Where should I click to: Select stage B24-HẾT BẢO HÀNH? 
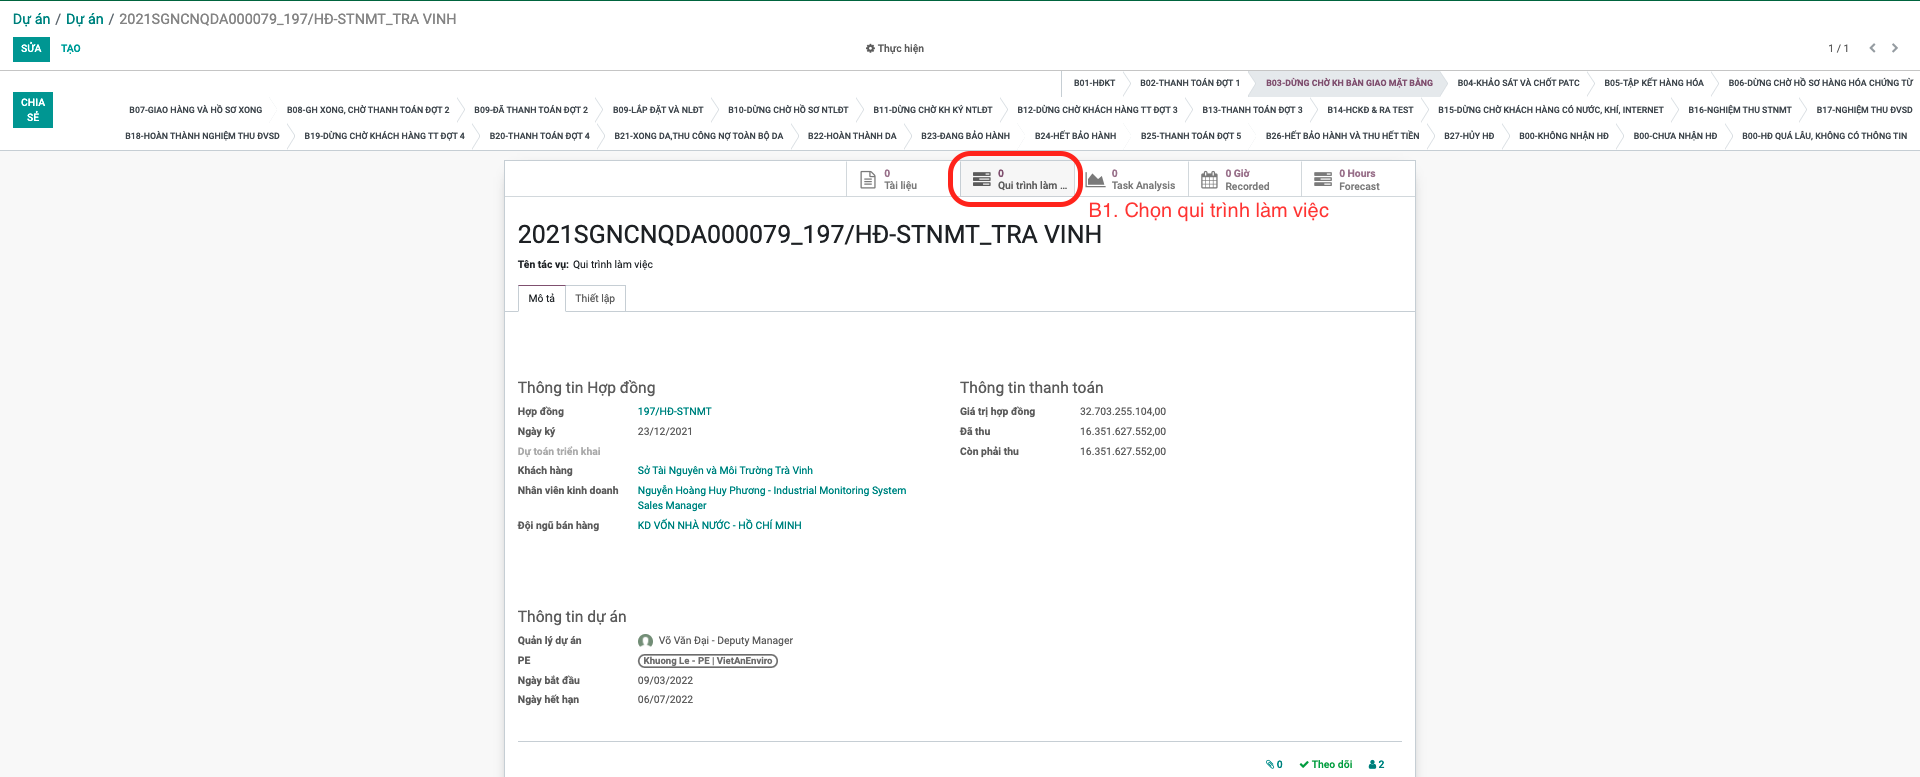pos(1075,136)
